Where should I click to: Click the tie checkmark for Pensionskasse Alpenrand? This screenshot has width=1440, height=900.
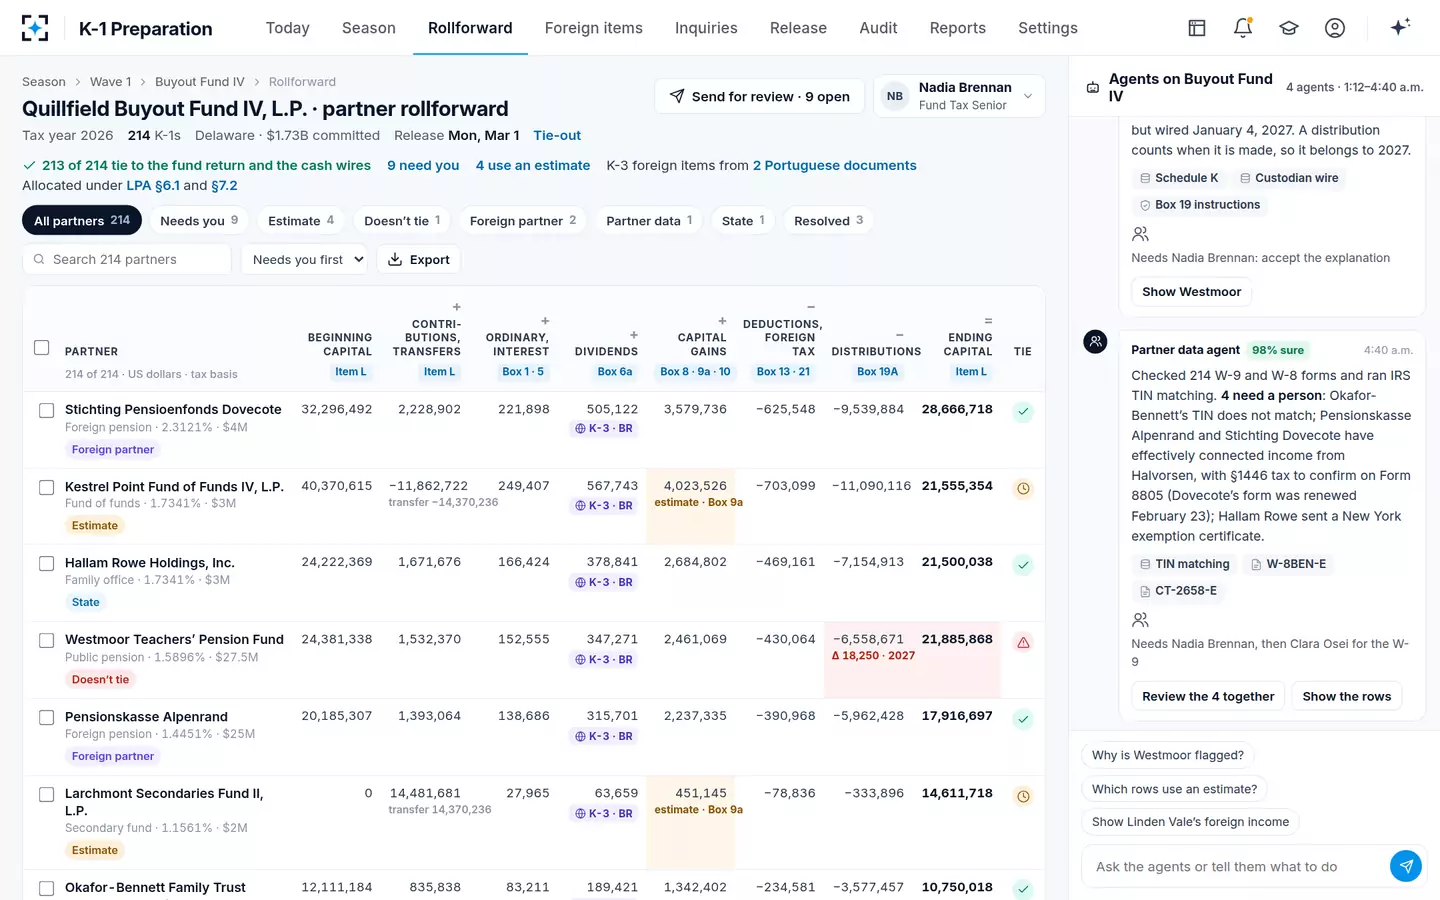tap(1023, 719)
